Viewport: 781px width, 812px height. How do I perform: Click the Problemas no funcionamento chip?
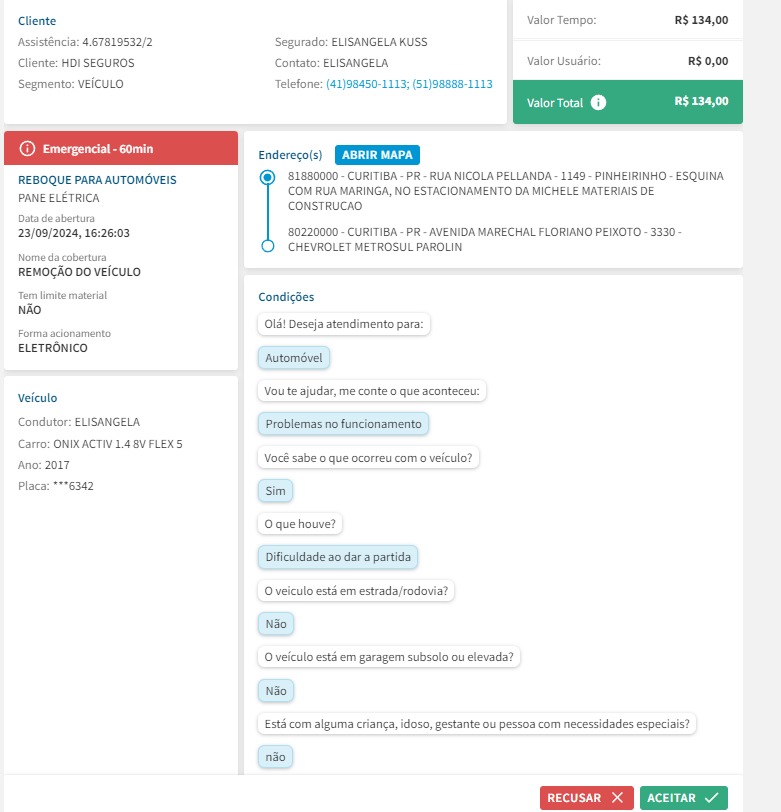[x=343, y=424]
